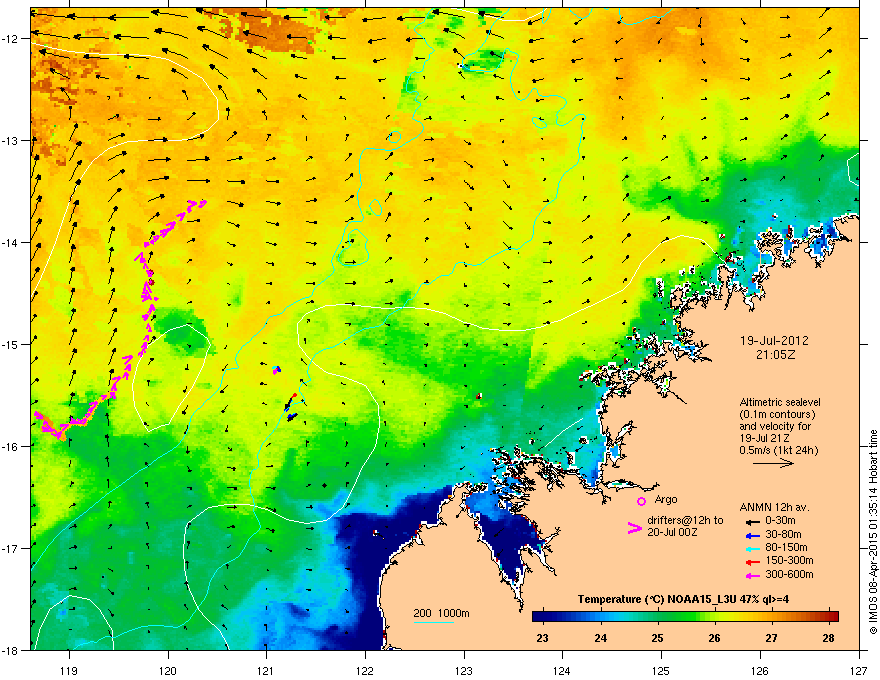
Task: Click the 0.5m/s reference velocity arrow
Action: tap(773, 463)
